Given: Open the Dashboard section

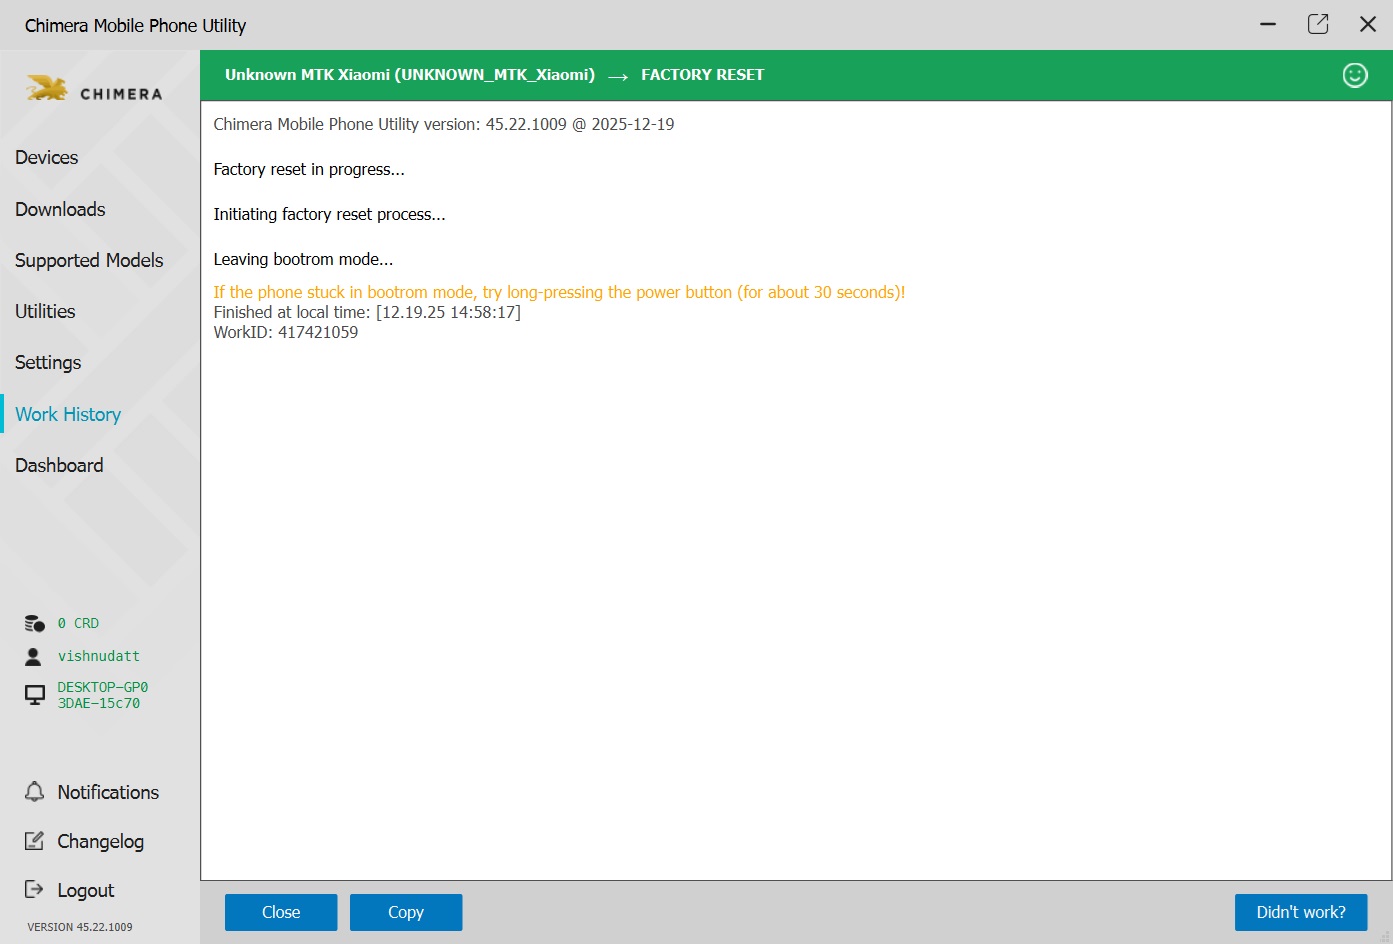Looking at the screenshot, I should point(59,465).
